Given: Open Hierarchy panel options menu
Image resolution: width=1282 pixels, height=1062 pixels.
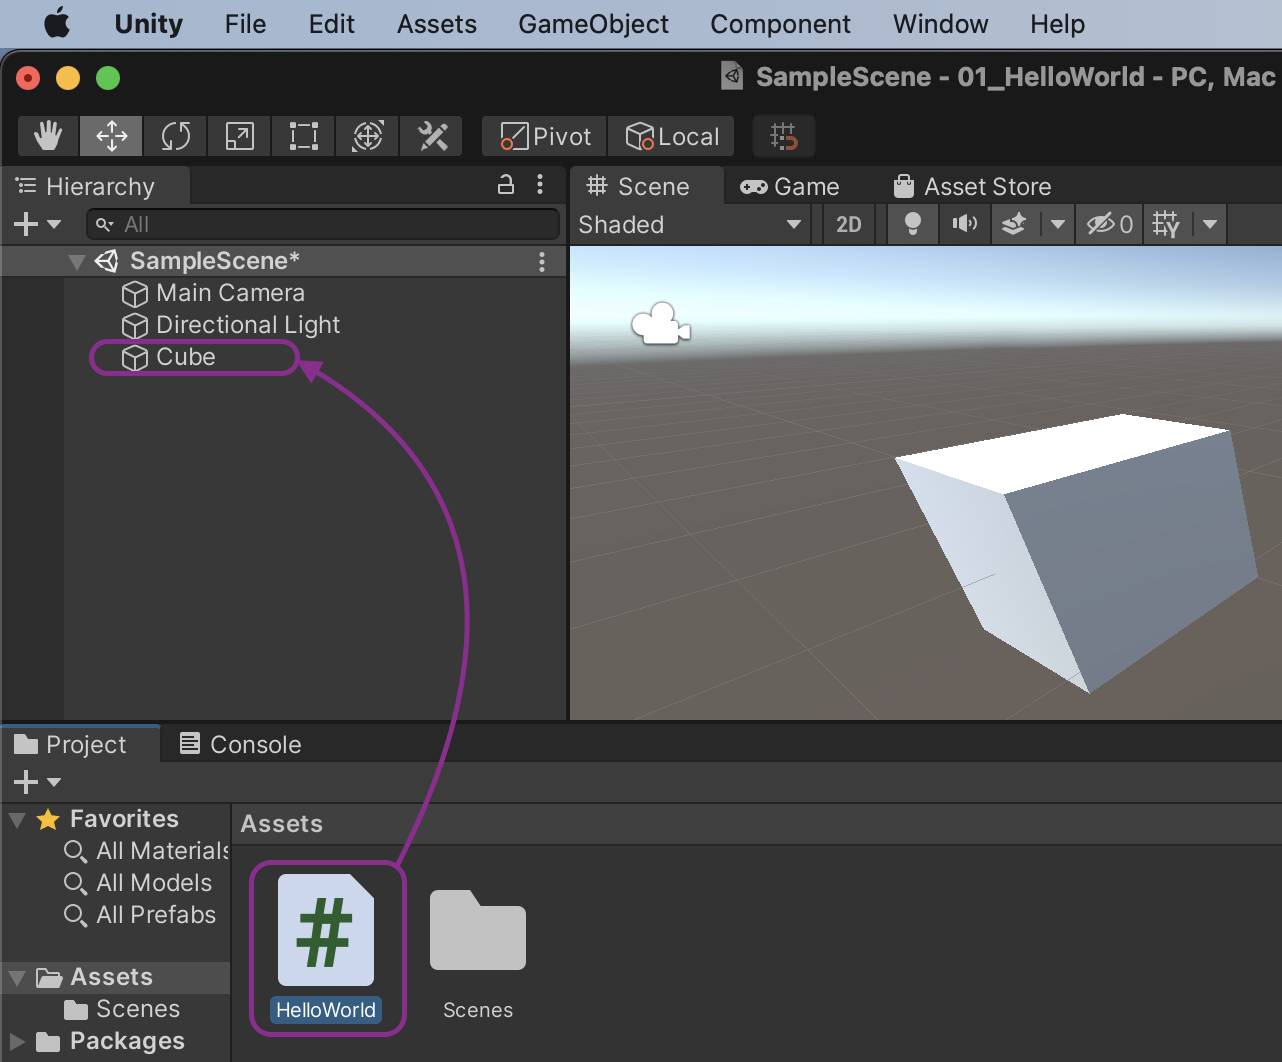Looking at the screenshot, I should pyautogui.click(x=540, y=184).
